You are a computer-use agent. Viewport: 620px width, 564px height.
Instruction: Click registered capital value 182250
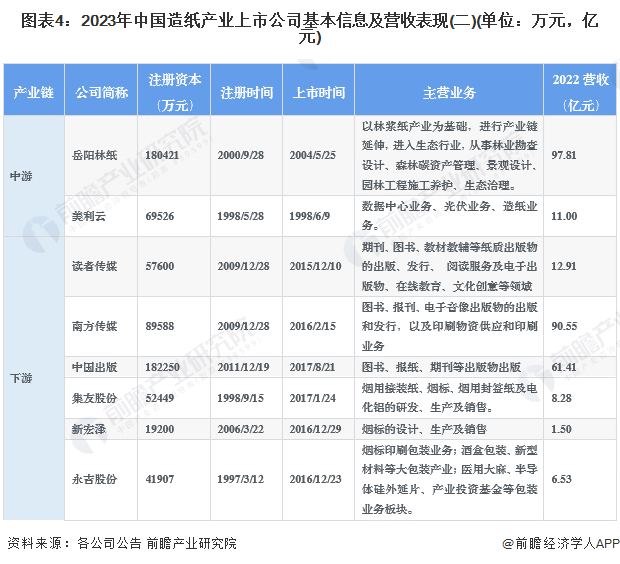click(162, 367)
